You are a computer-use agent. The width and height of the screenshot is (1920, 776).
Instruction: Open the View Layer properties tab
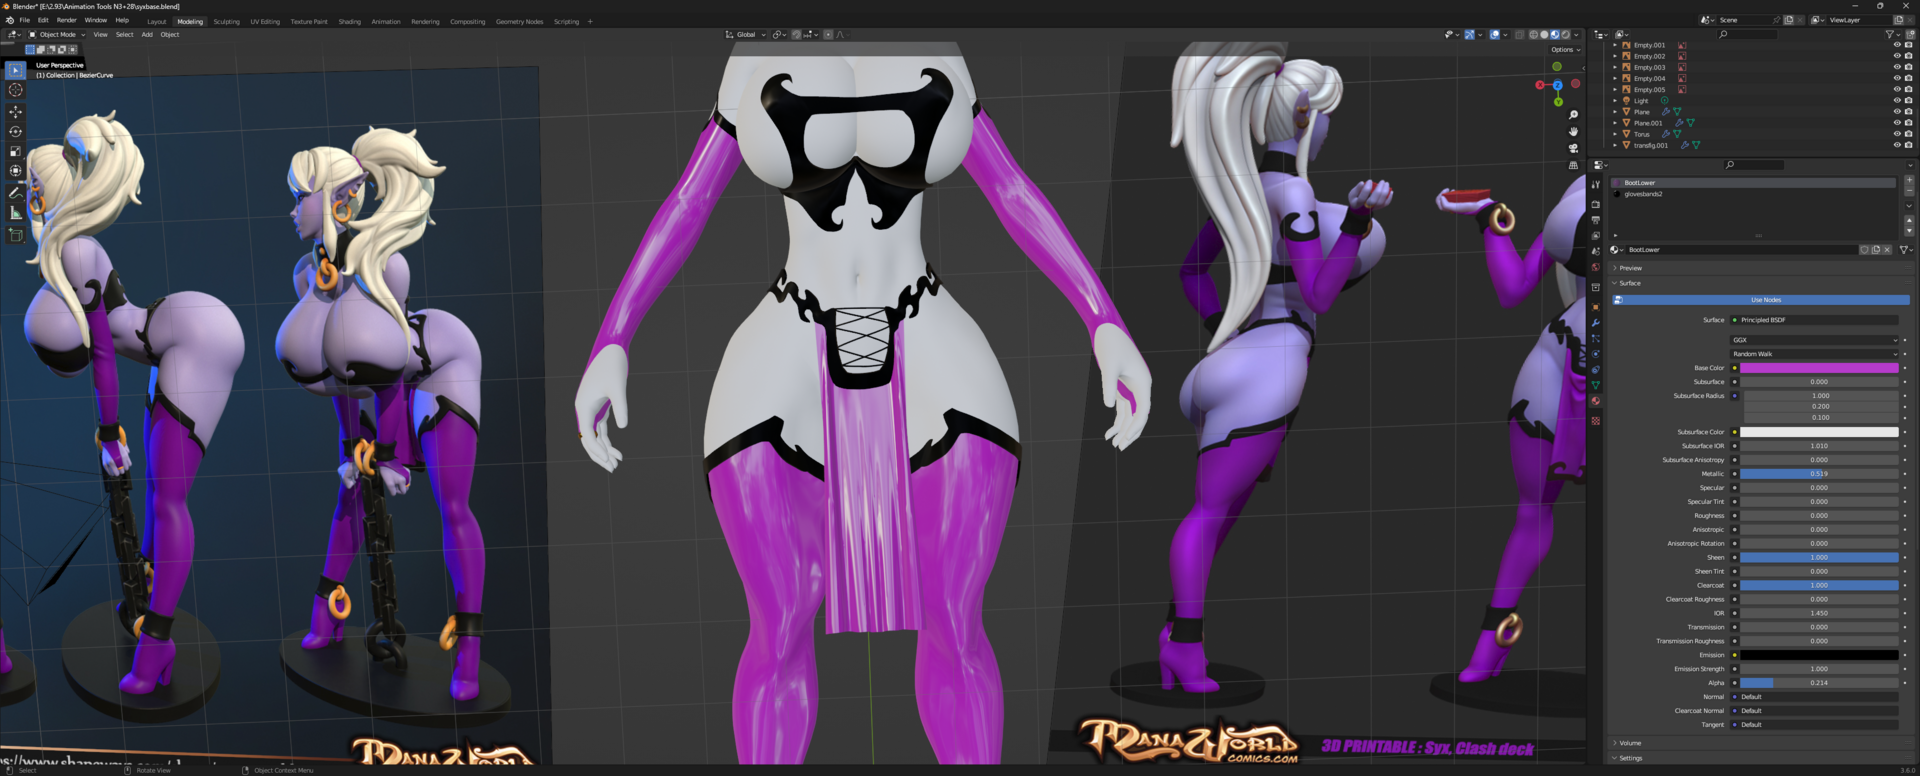pos(1596,236)
